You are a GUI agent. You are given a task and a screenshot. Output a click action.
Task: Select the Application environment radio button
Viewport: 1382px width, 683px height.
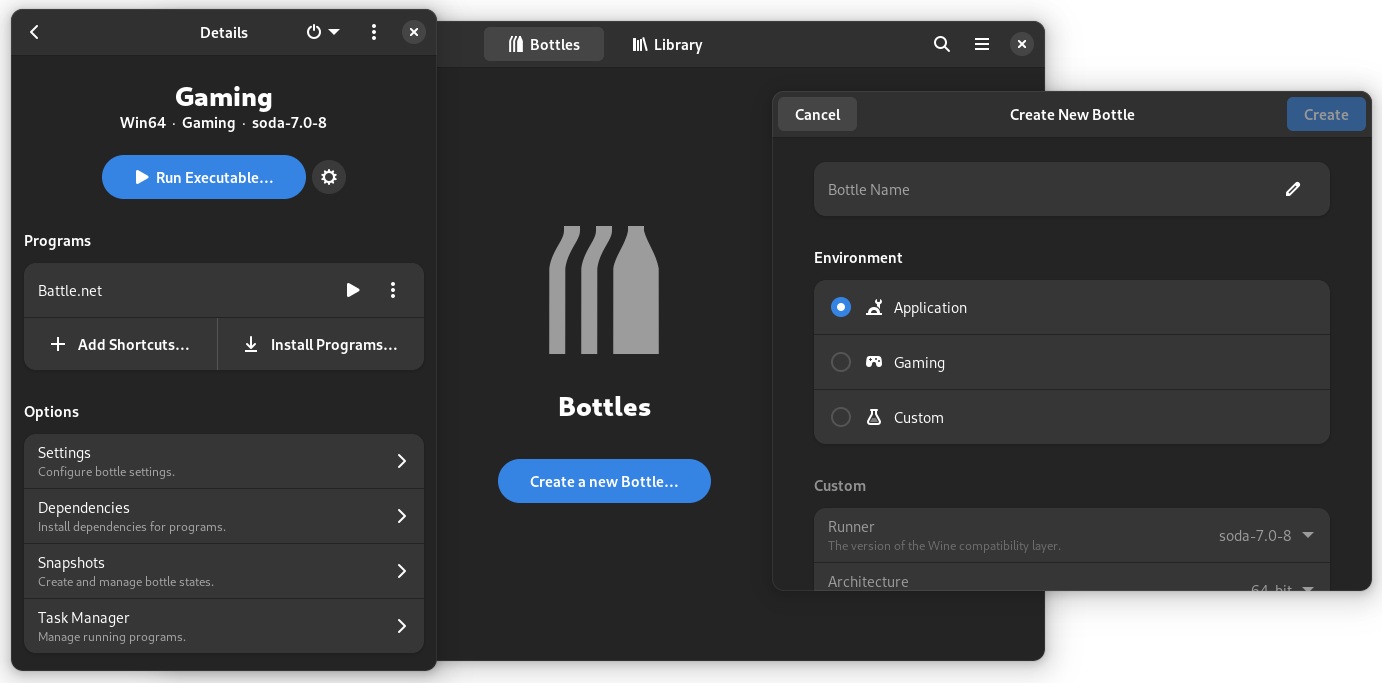pyautogui.click(x=841, y=307)
